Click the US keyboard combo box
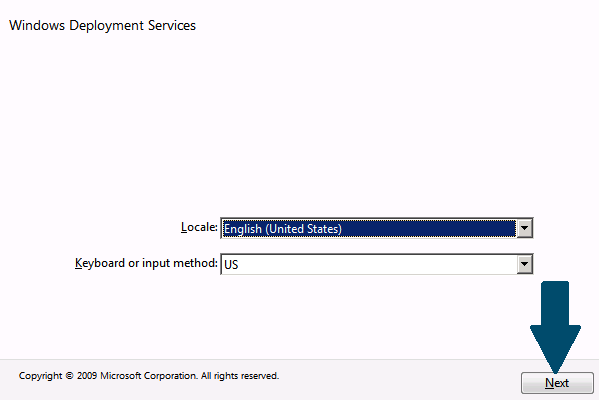The width and height of the screenshot is (599, 400). (x=376, y=264)
